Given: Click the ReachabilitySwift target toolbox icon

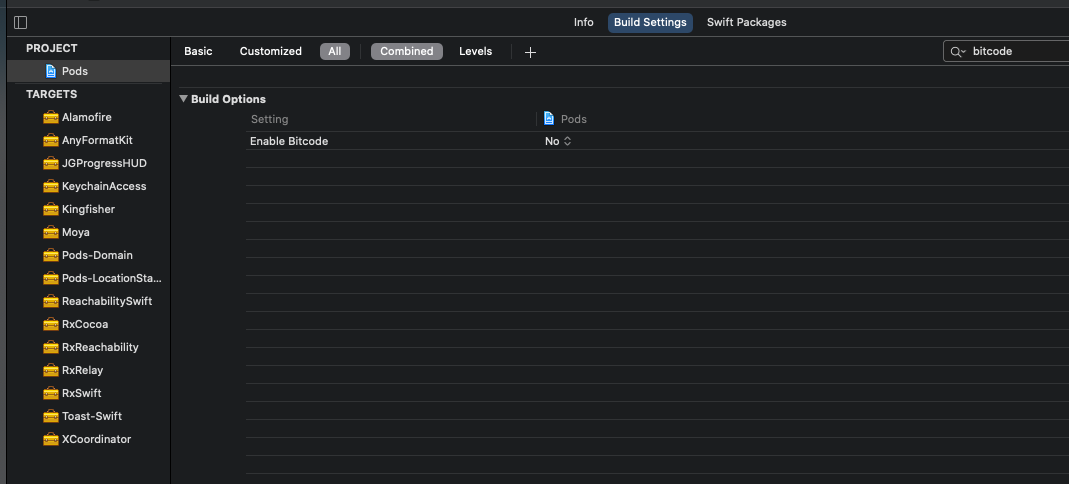Looking at the screenshot, I should (x=50, y=301).
